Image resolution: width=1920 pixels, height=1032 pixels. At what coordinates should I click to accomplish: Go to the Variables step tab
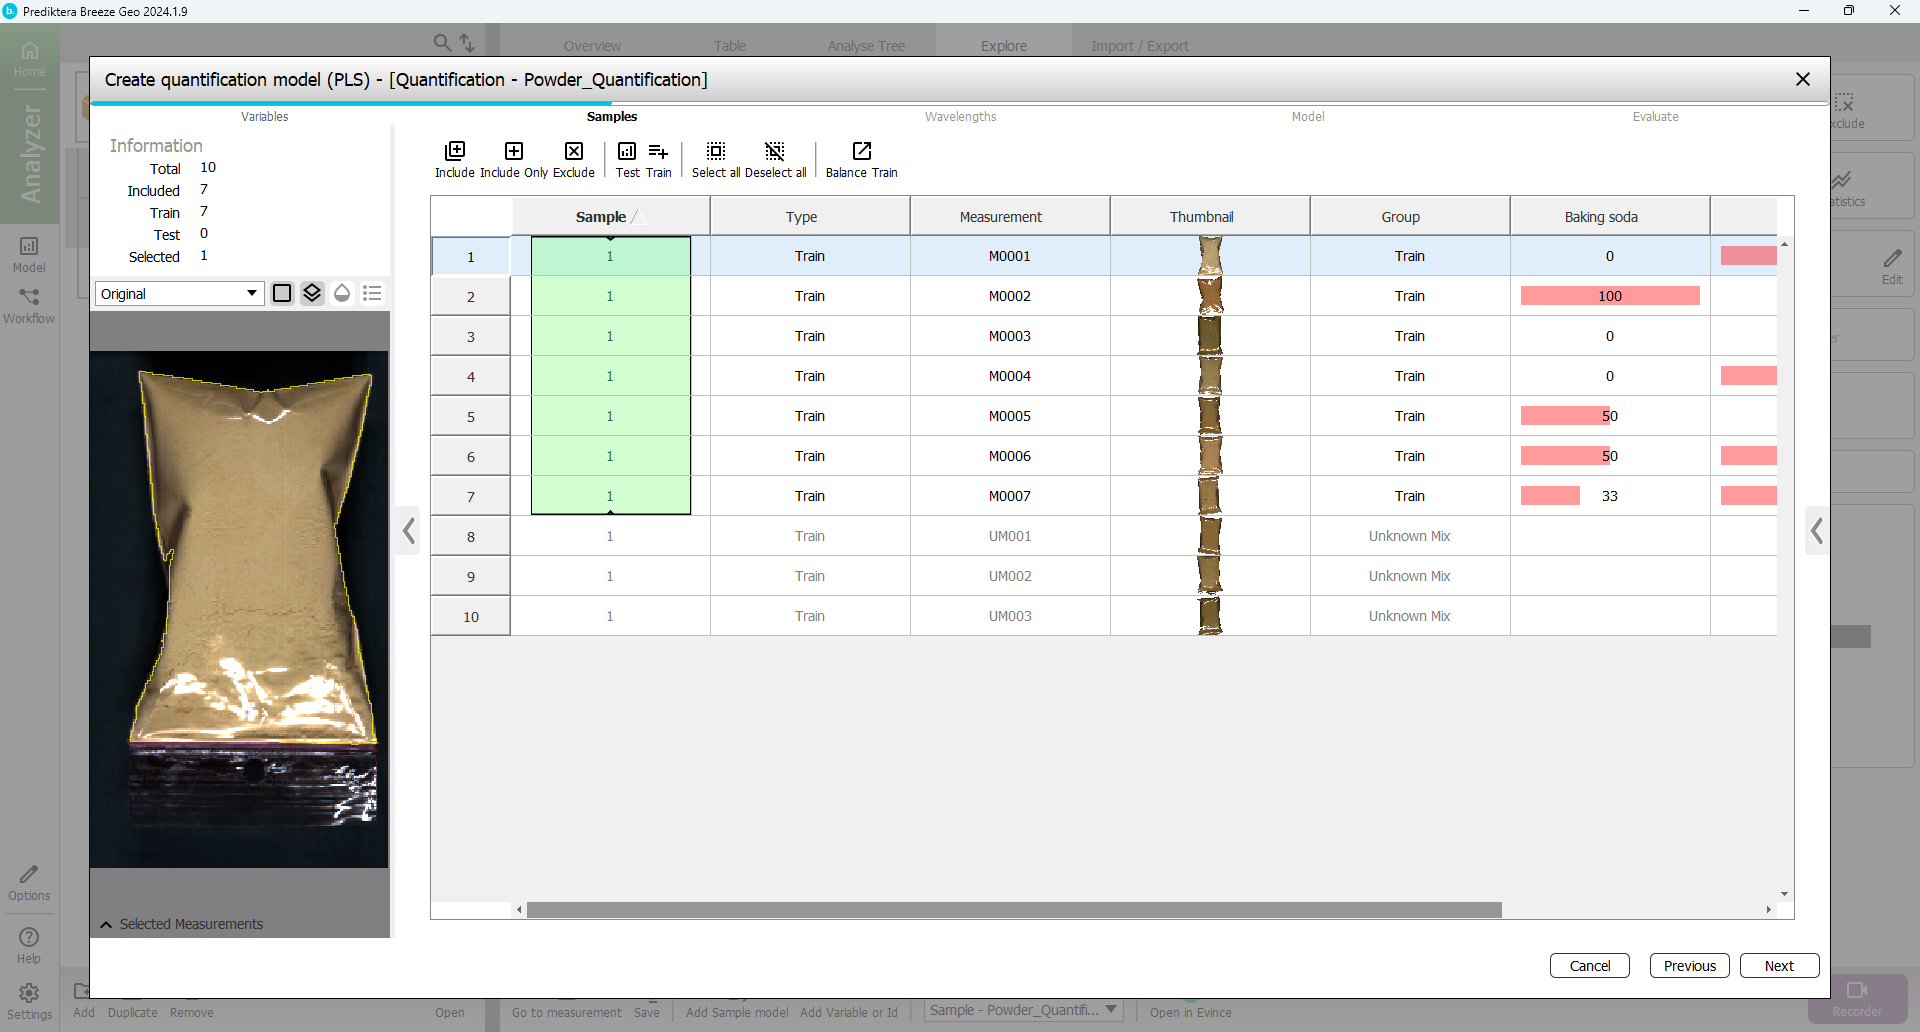(264, 117)
